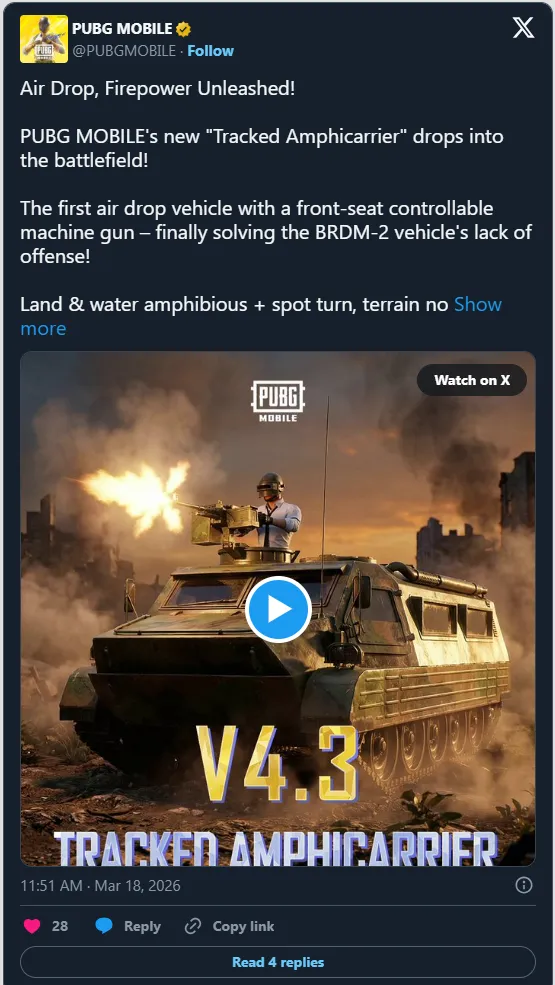Click the Copy link label
The width and height of the screenshot is (555, 985).
coord(243,926)
